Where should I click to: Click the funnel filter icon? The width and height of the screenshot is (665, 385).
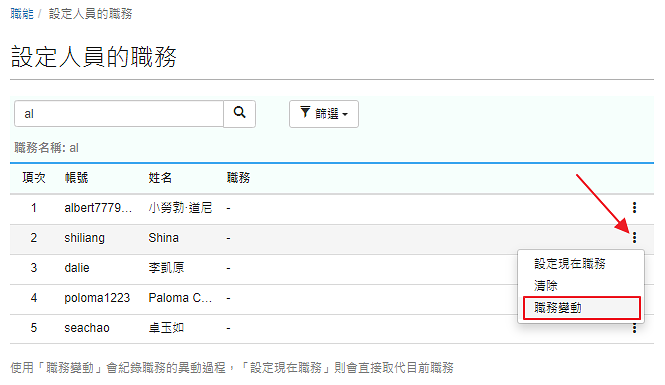pyautogui.click(x=305, y=113)
